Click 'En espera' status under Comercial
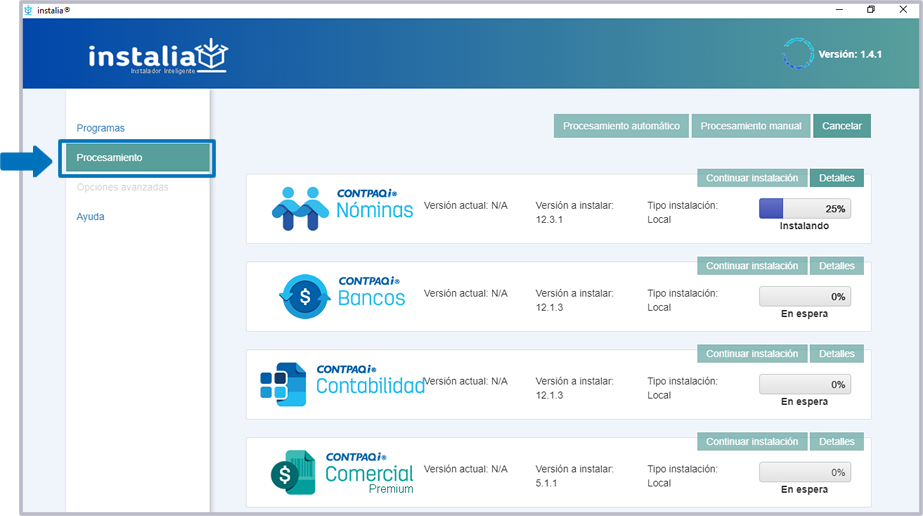This screenshot has height=516, width=923. tap(804, 490)
